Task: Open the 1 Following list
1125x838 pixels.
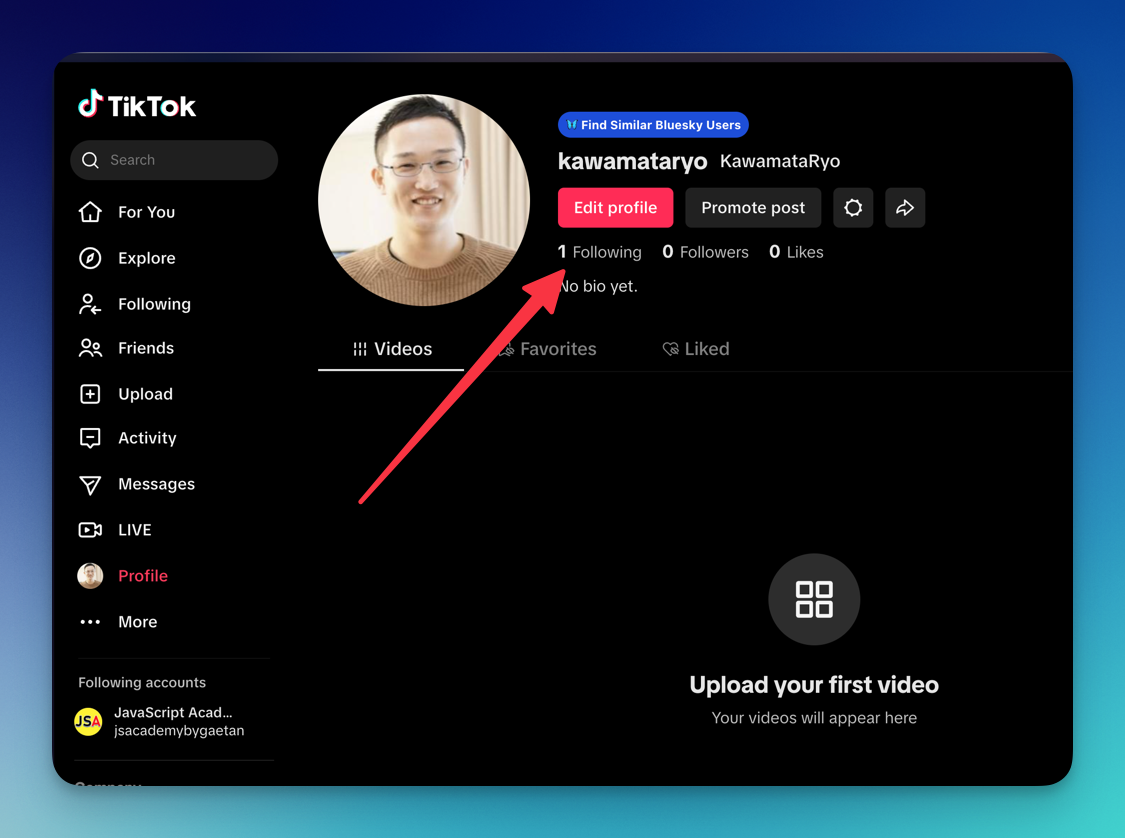Action: 600,252
